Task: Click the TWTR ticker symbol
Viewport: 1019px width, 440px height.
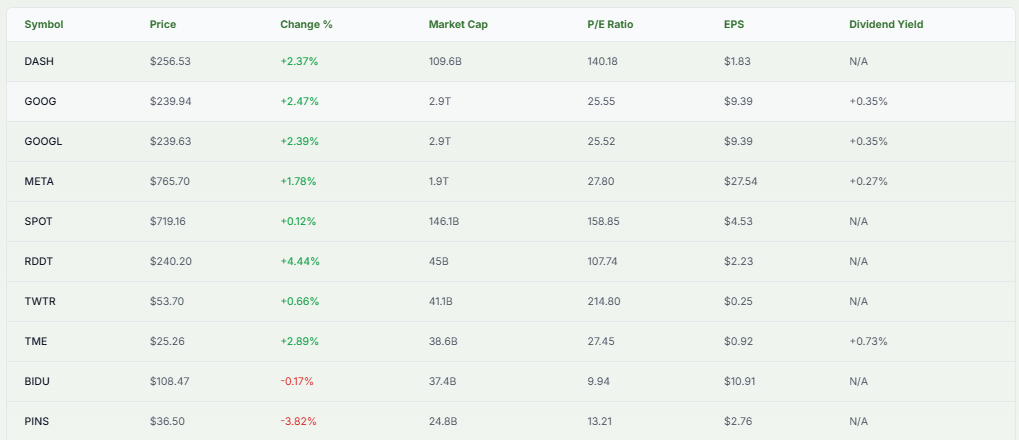Action: coord(39,301)
